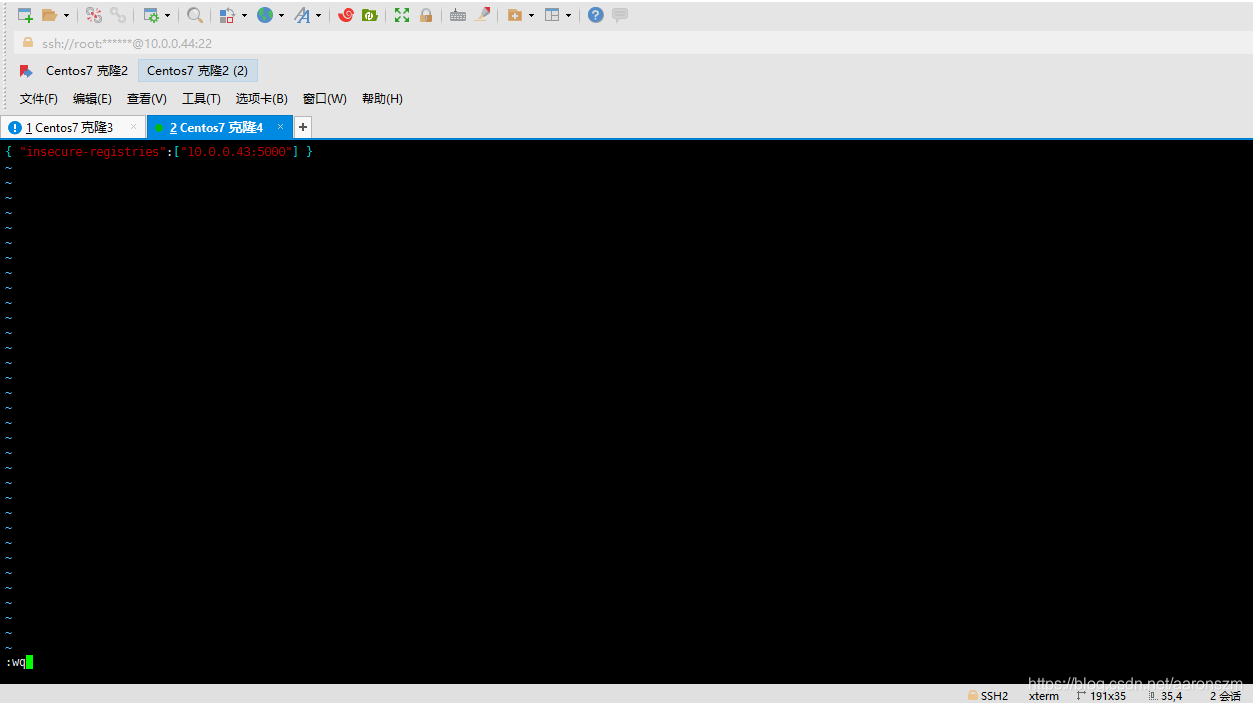Open the 选项卡(B) menu

coord(262,99)
